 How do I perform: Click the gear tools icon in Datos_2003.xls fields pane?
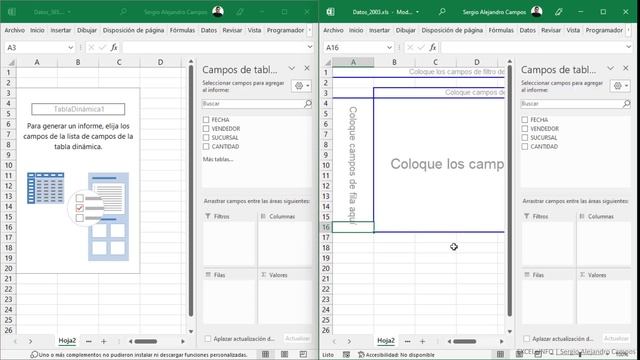[620, 86]
